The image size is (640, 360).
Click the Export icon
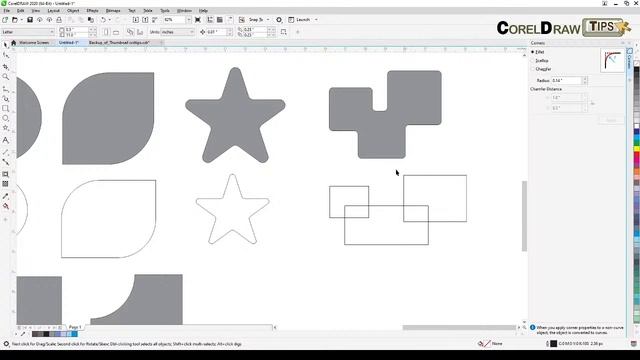coord(145,20)
